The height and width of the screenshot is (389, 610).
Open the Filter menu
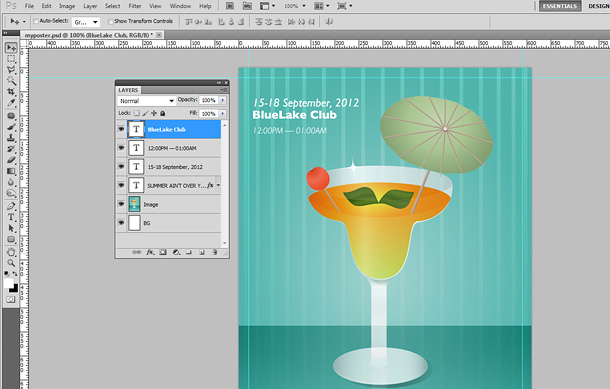click(x=135, y=6)
